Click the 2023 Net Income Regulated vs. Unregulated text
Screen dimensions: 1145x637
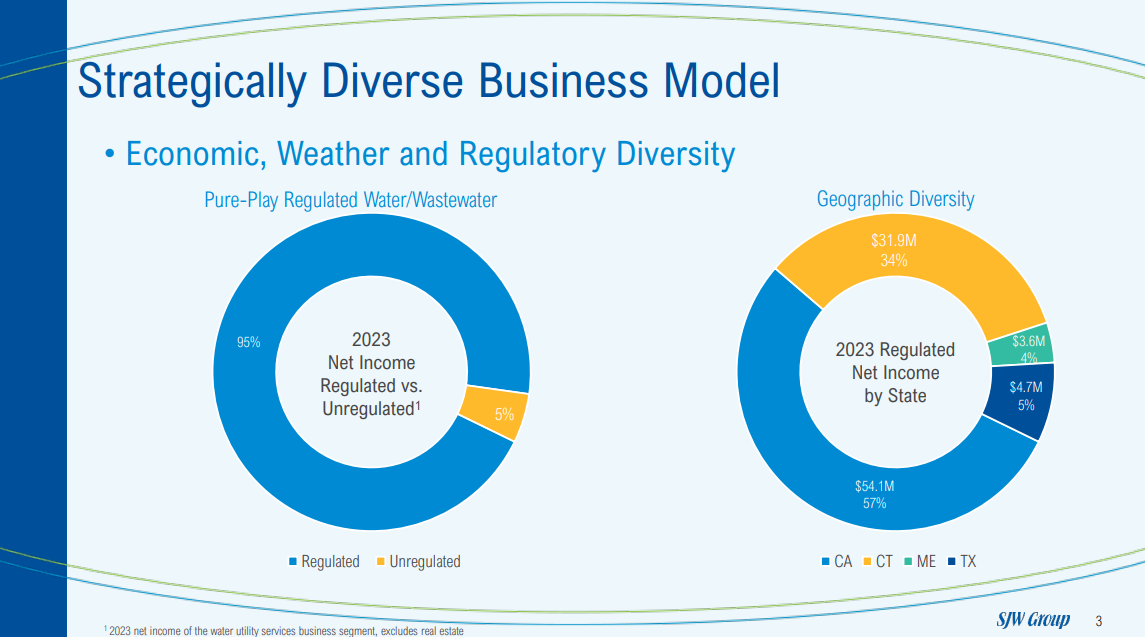371,374
